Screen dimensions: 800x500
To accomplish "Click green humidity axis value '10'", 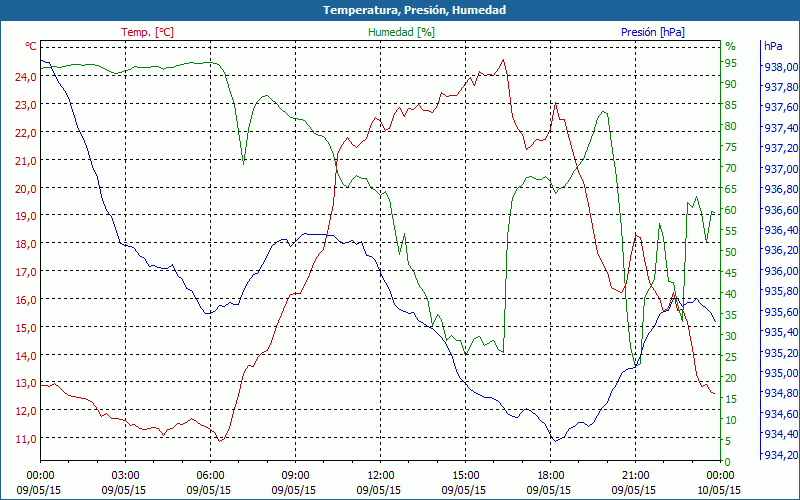I will click(x=731, y=419).
